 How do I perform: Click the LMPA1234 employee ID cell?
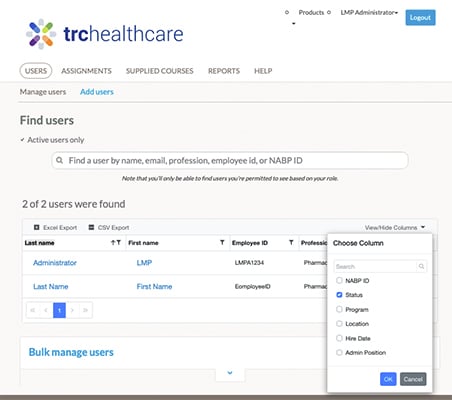coord(249,263)
